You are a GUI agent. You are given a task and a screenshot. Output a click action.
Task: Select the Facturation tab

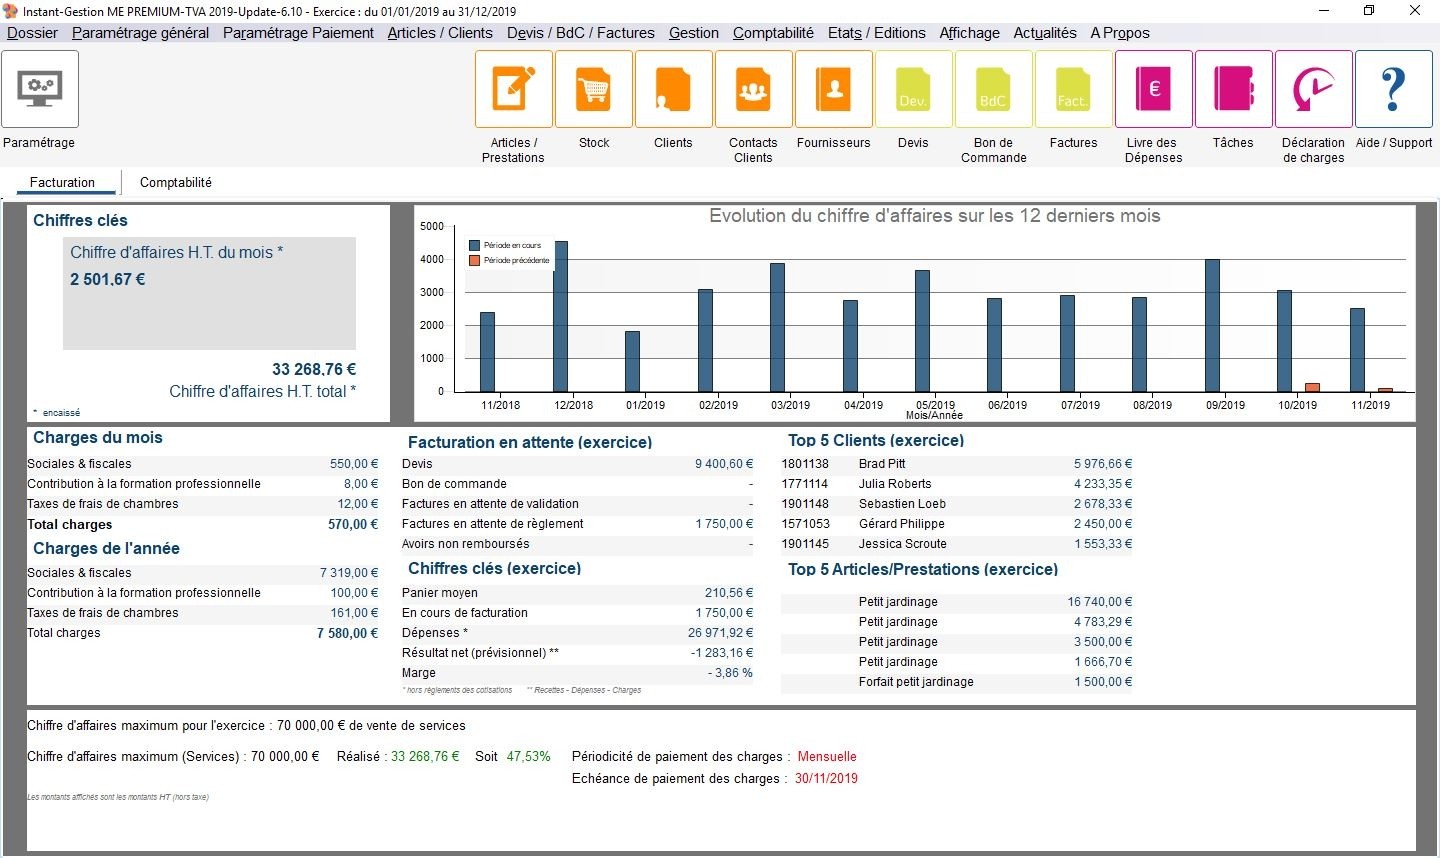[x=62, y=182]
